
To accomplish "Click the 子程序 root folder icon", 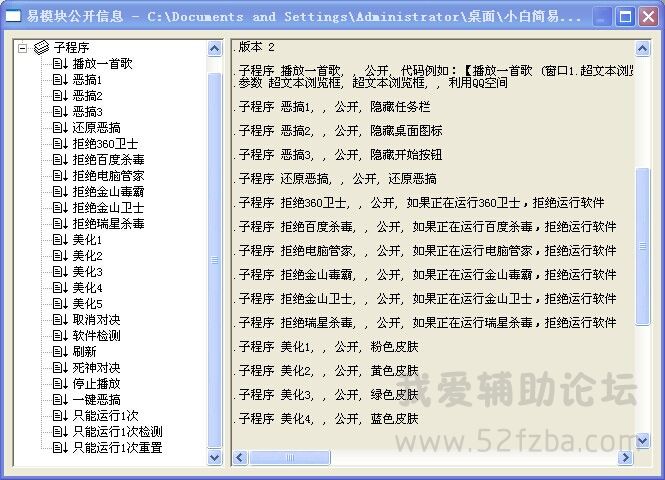I will click(x=41, y=47).
